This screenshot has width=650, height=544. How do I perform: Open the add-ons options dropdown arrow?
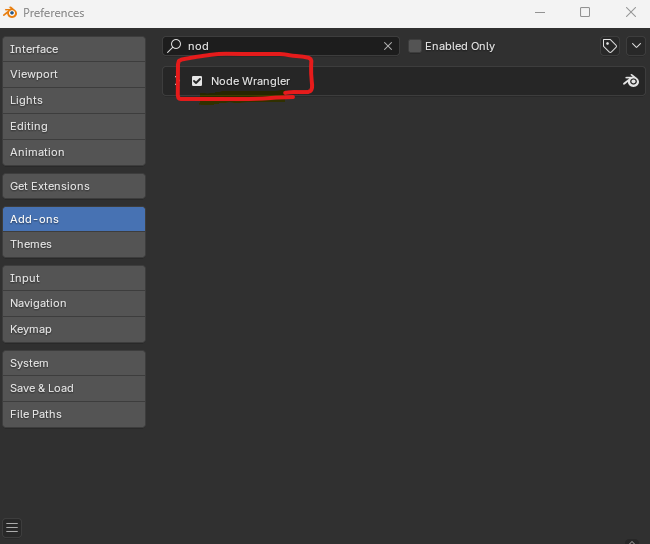point(636,46)
